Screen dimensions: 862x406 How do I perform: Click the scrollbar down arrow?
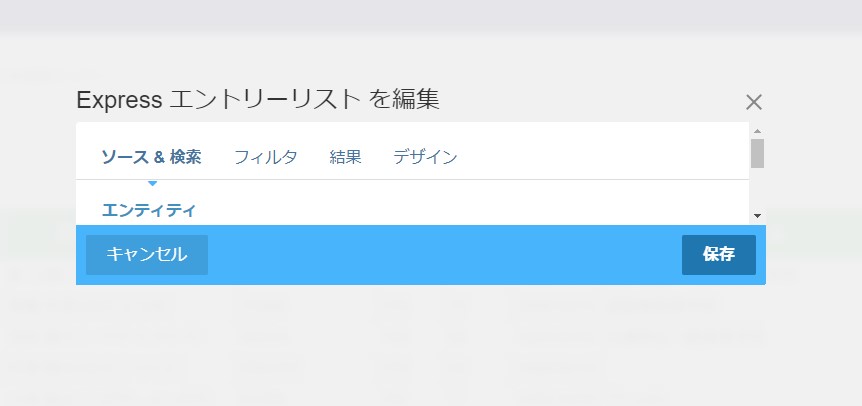pyautogui.click(x=757, y=216)
